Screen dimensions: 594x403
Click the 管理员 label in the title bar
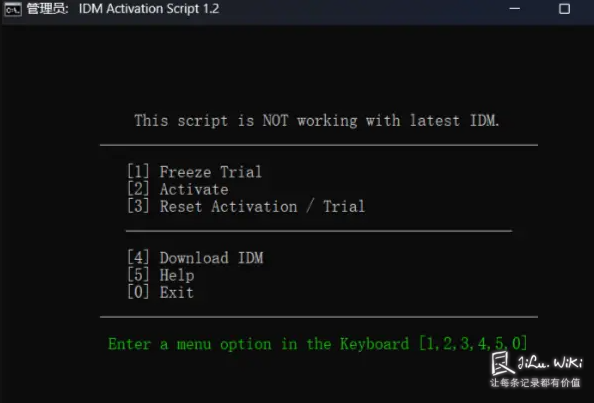point(47,9)
